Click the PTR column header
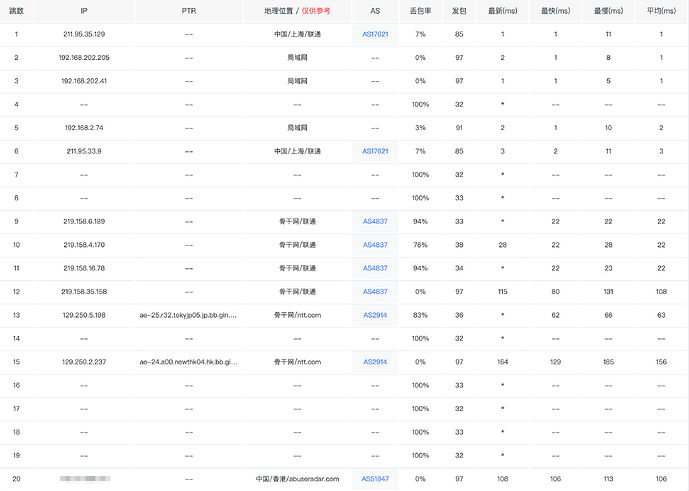This screenshot has width=689, height=491. pyautogui.click(x=189, y=11)
